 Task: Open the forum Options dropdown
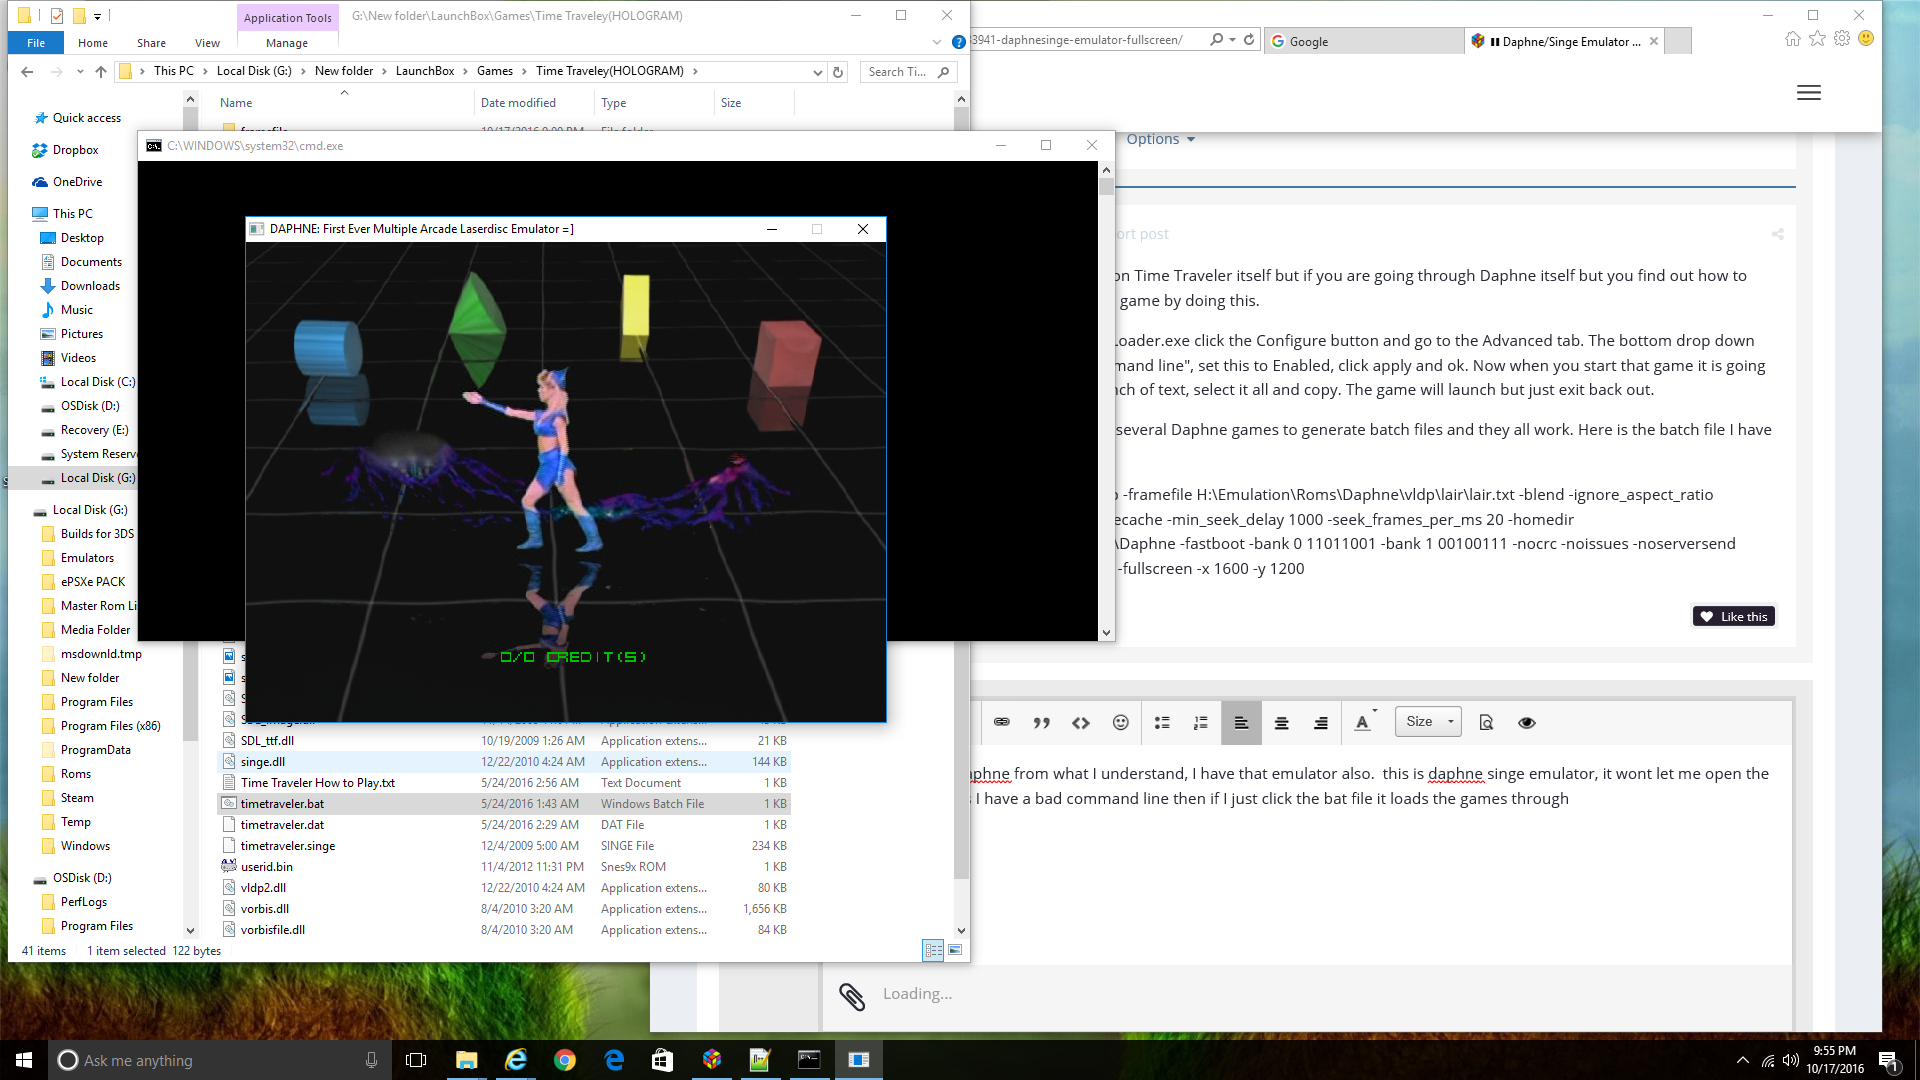click(x=1160, y=139)
